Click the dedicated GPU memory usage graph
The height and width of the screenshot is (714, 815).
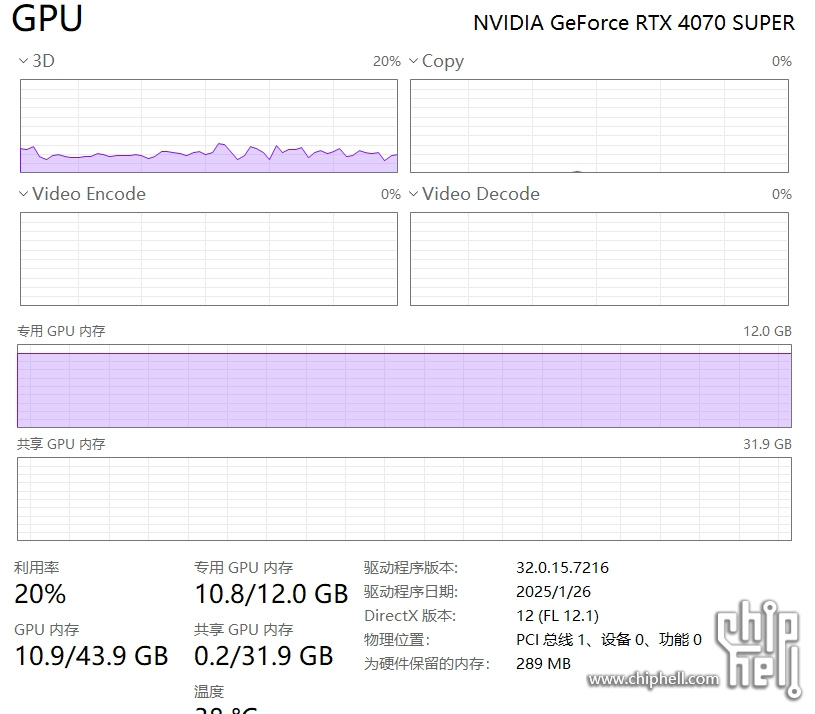tap(404, 386)
